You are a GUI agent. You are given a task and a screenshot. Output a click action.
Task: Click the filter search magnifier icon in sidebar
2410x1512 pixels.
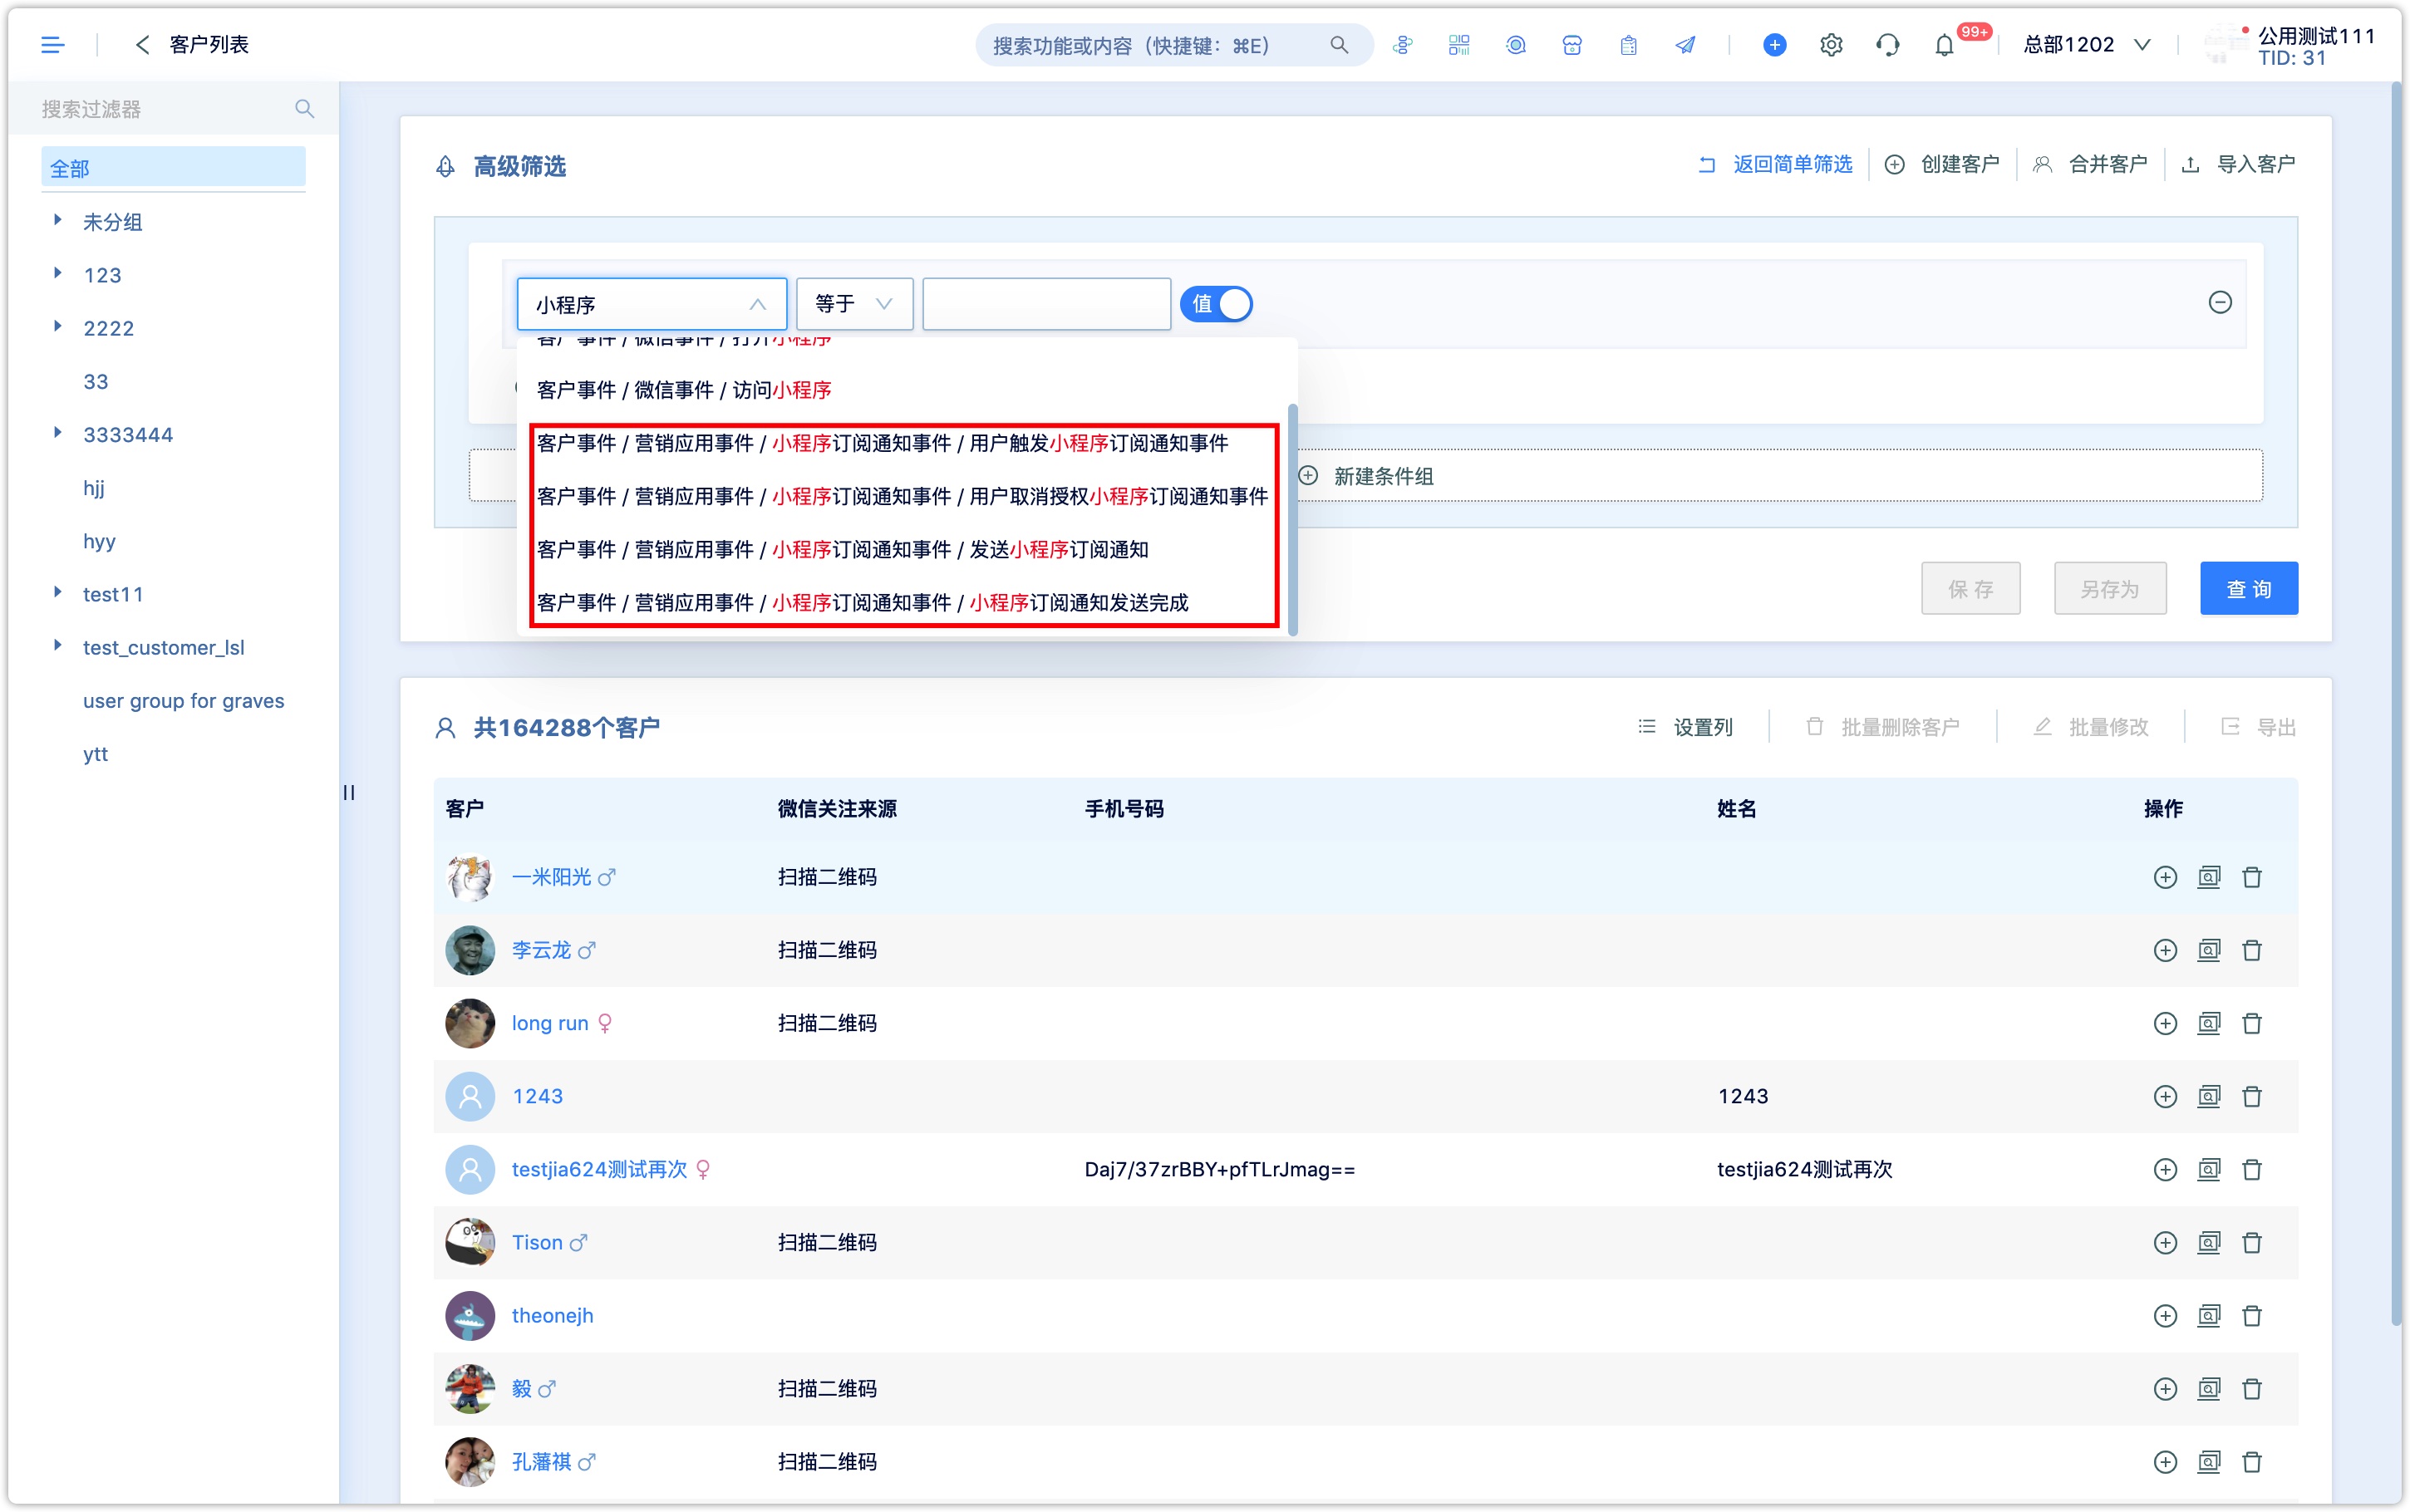click(x=305, y=109)
